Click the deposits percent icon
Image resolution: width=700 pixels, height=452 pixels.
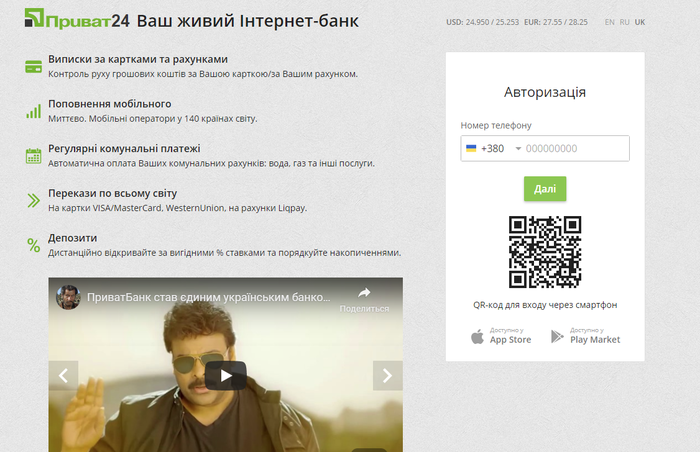click(x=33, y=245)
